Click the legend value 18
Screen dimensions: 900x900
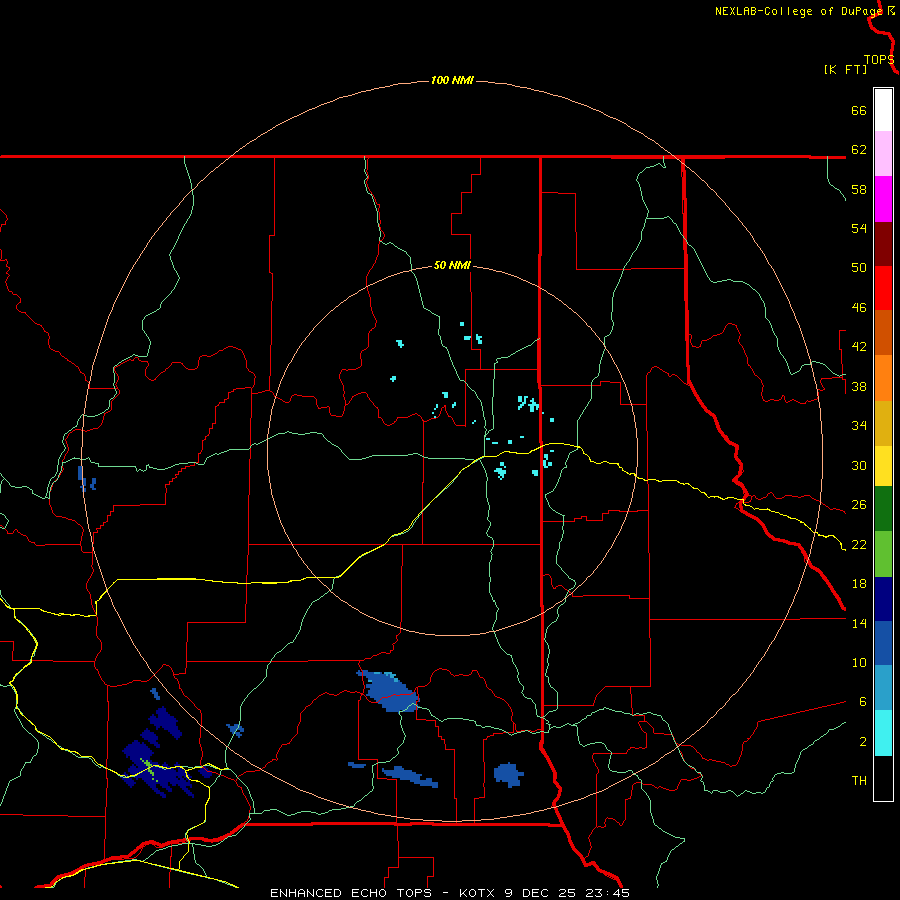click(x=859, y=584)
